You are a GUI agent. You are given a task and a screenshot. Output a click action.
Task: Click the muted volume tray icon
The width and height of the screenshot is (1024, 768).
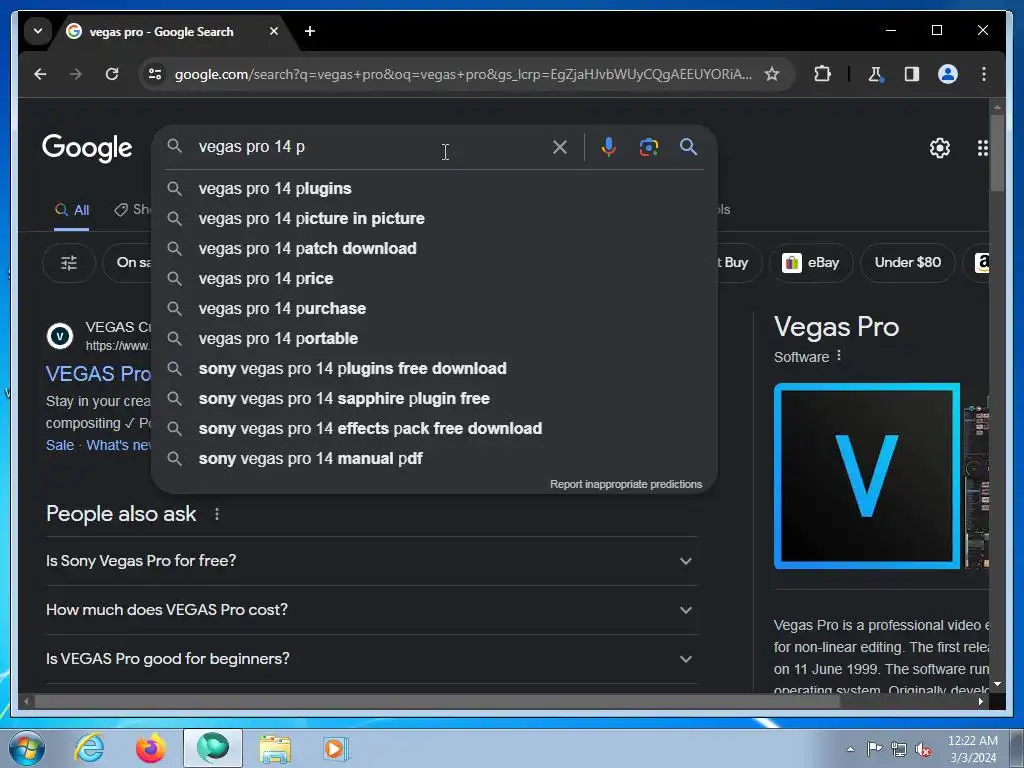923,750
